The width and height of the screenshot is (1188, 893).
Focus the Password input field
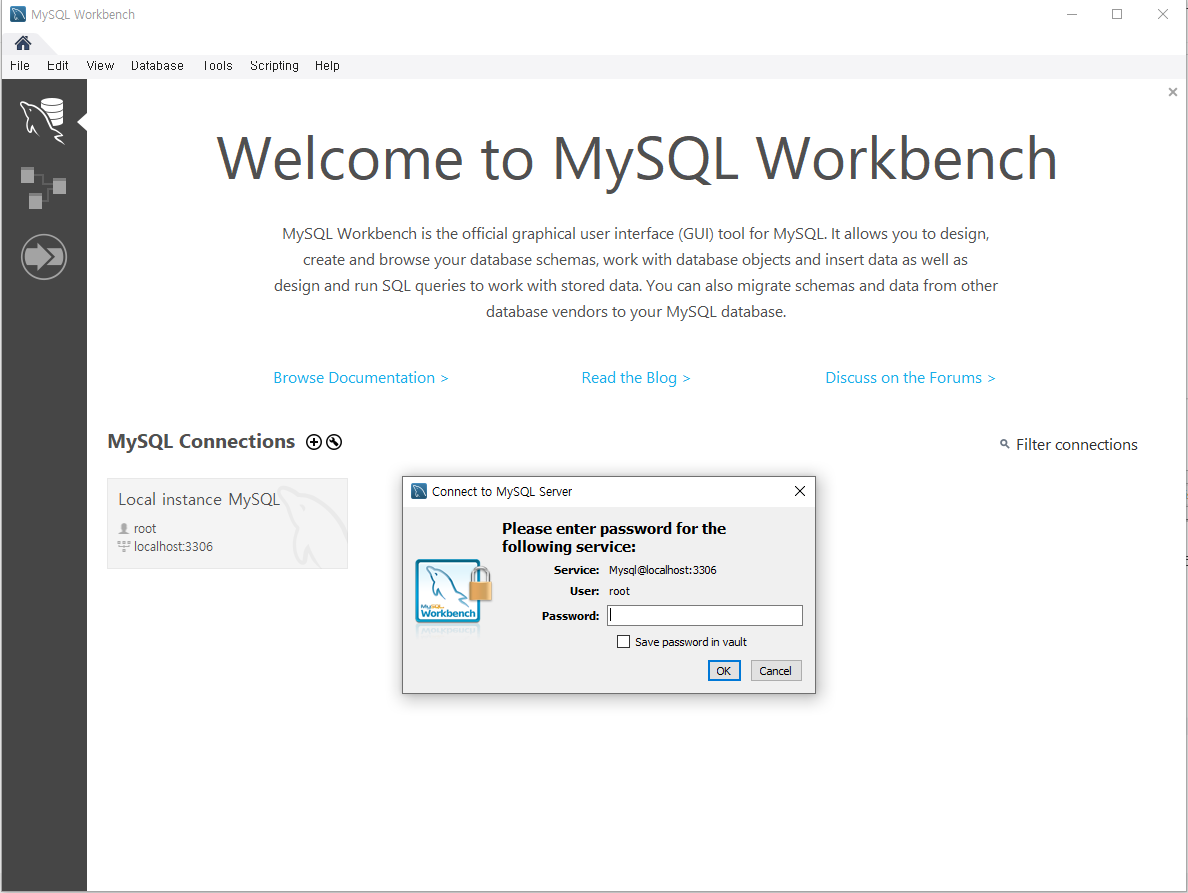tap(705, 616)
